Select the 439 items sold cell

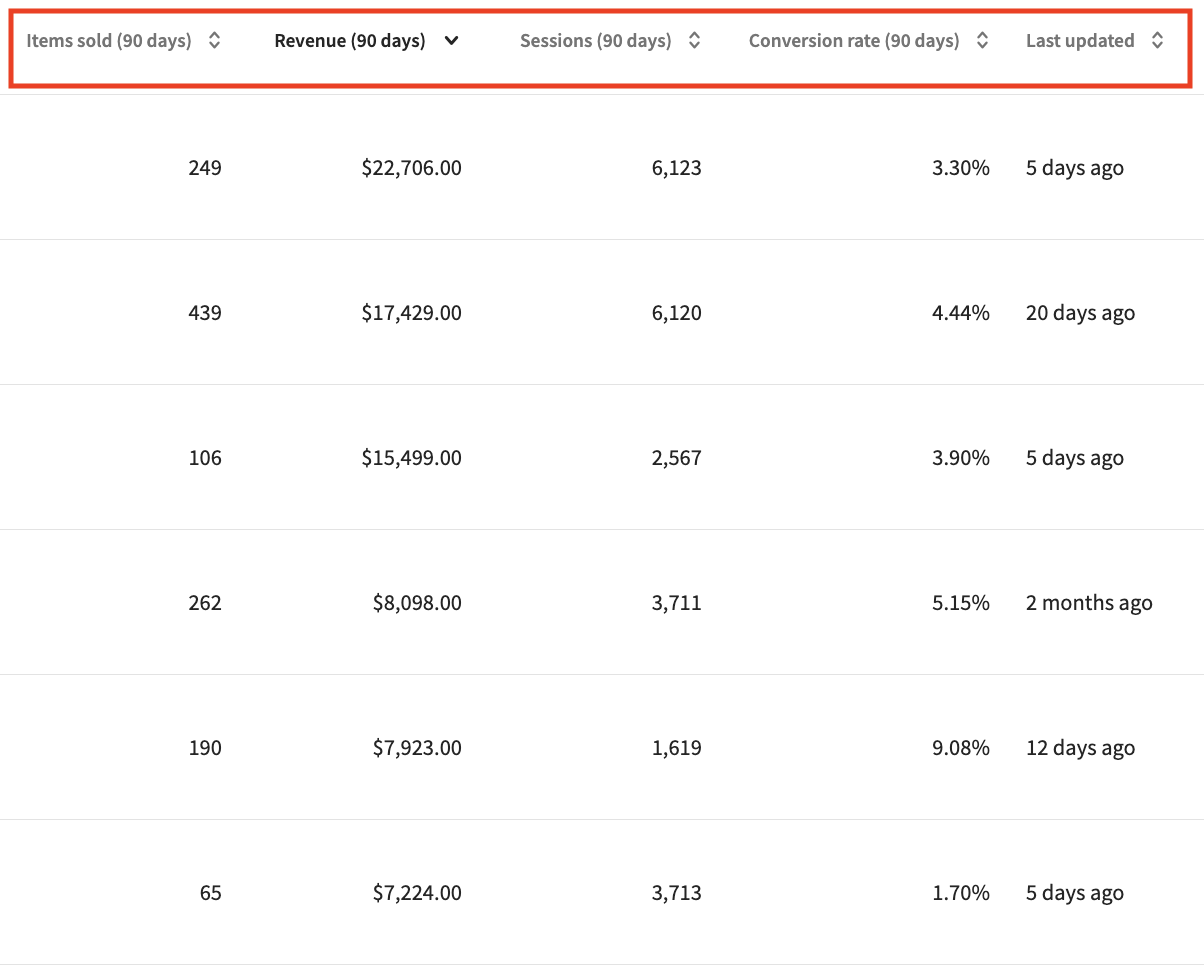pos(205,313)
